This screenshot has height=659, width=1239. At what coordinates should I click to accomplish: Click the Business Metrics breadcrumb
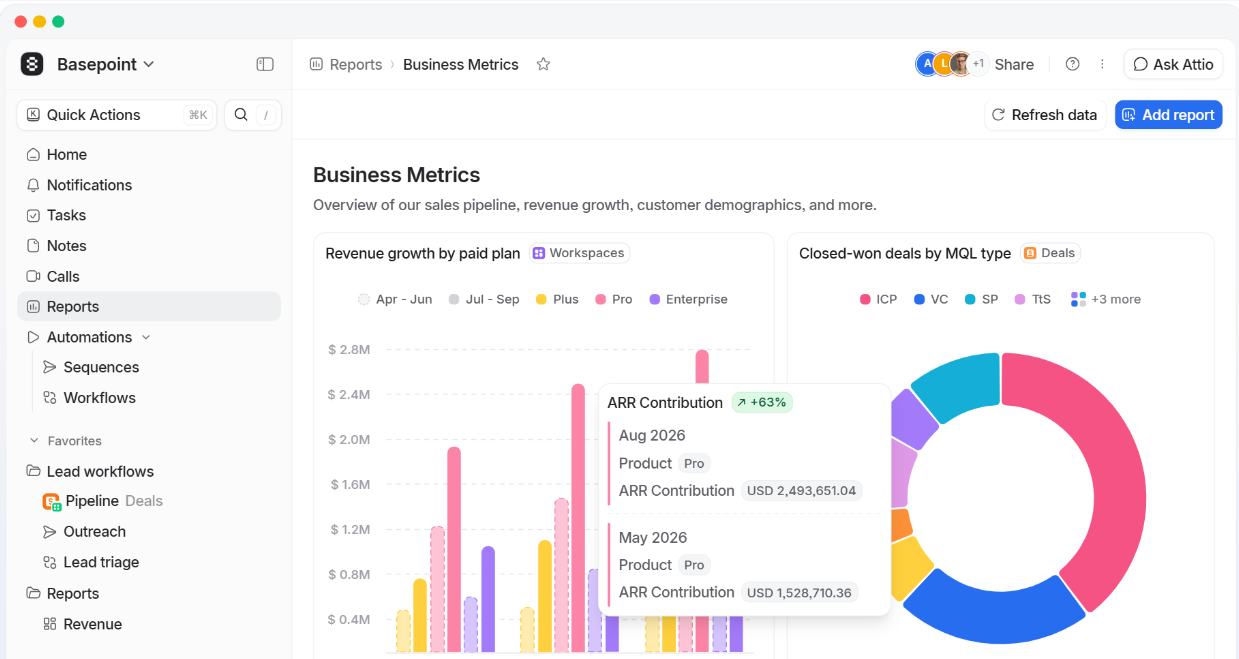[461, 64]
